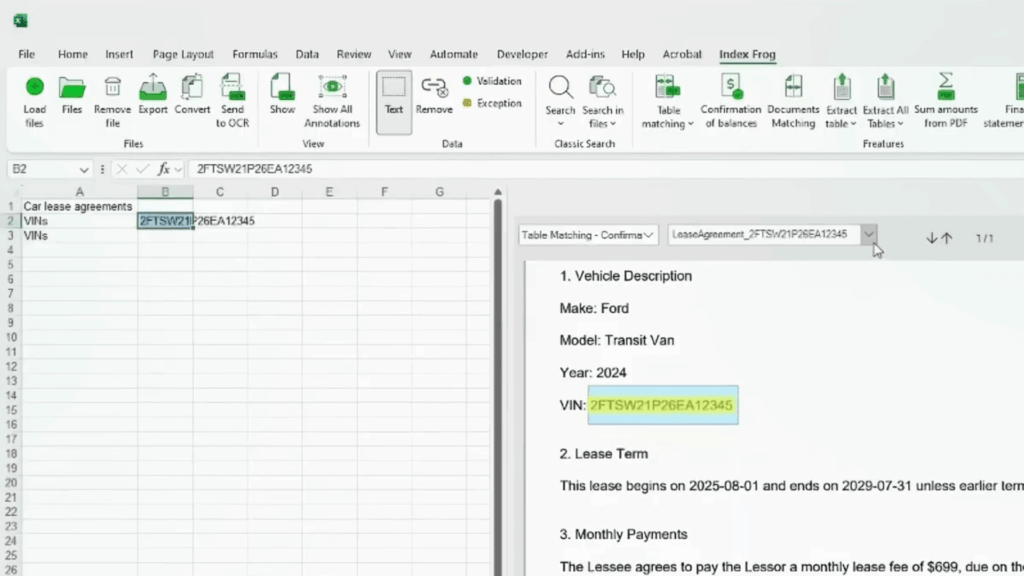Click Send to OCR icon
The height and width of the screenshot is (576, 1024).
[x=232, y=87]
